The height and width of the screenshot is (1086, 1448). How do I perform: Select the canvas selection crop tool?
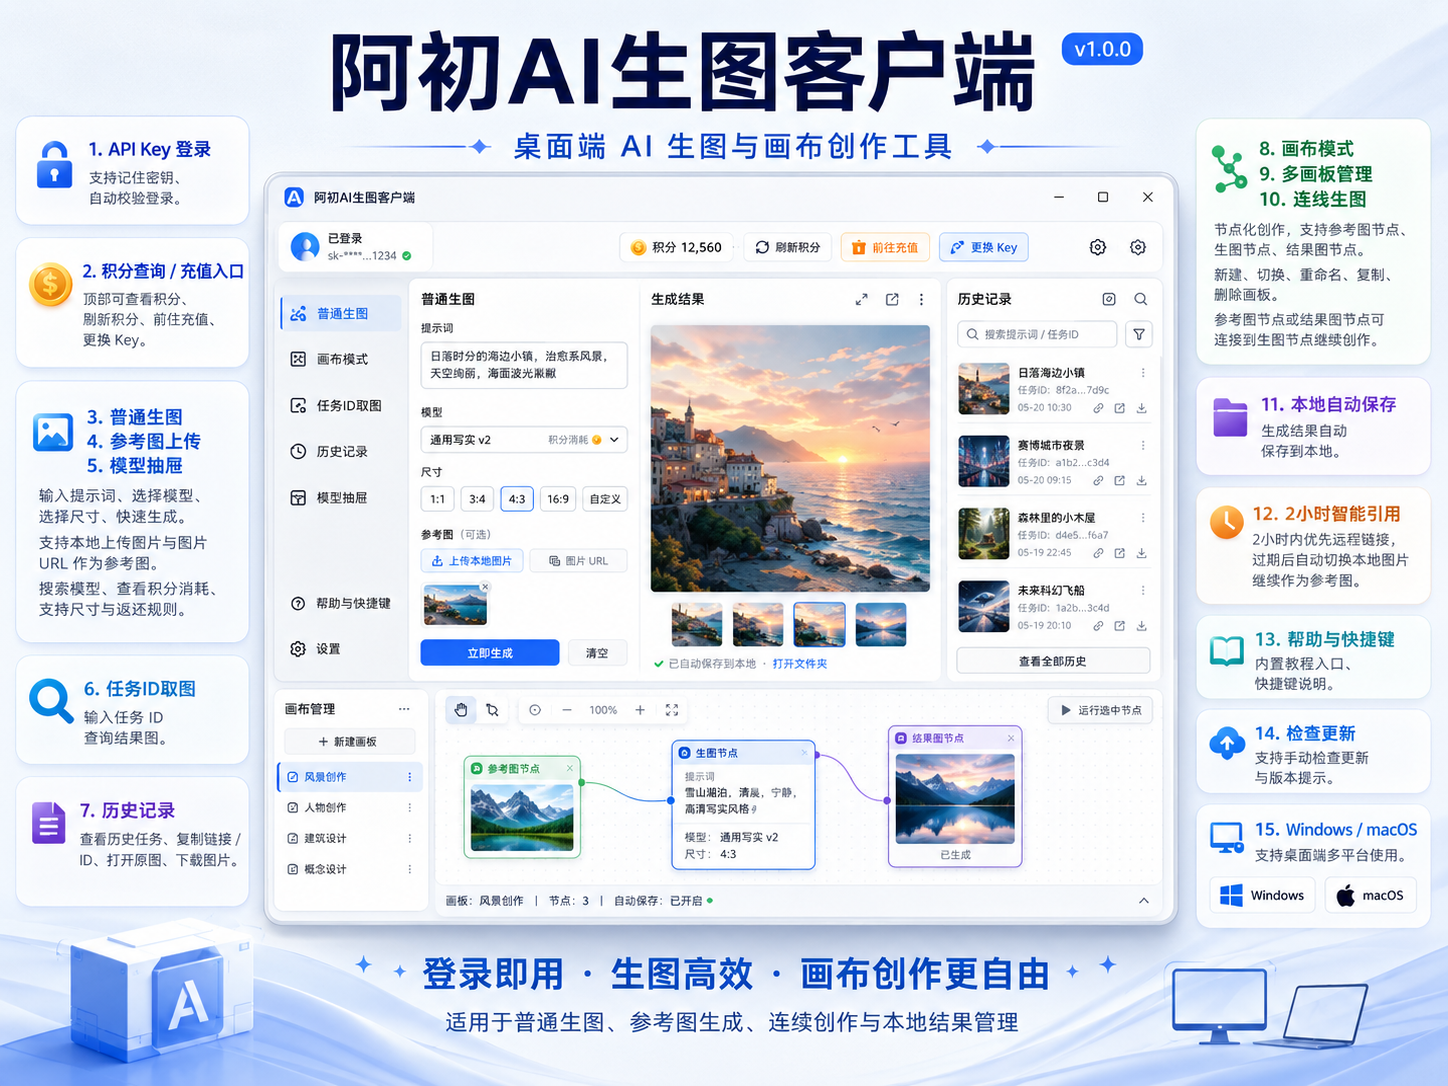[492, 710]
